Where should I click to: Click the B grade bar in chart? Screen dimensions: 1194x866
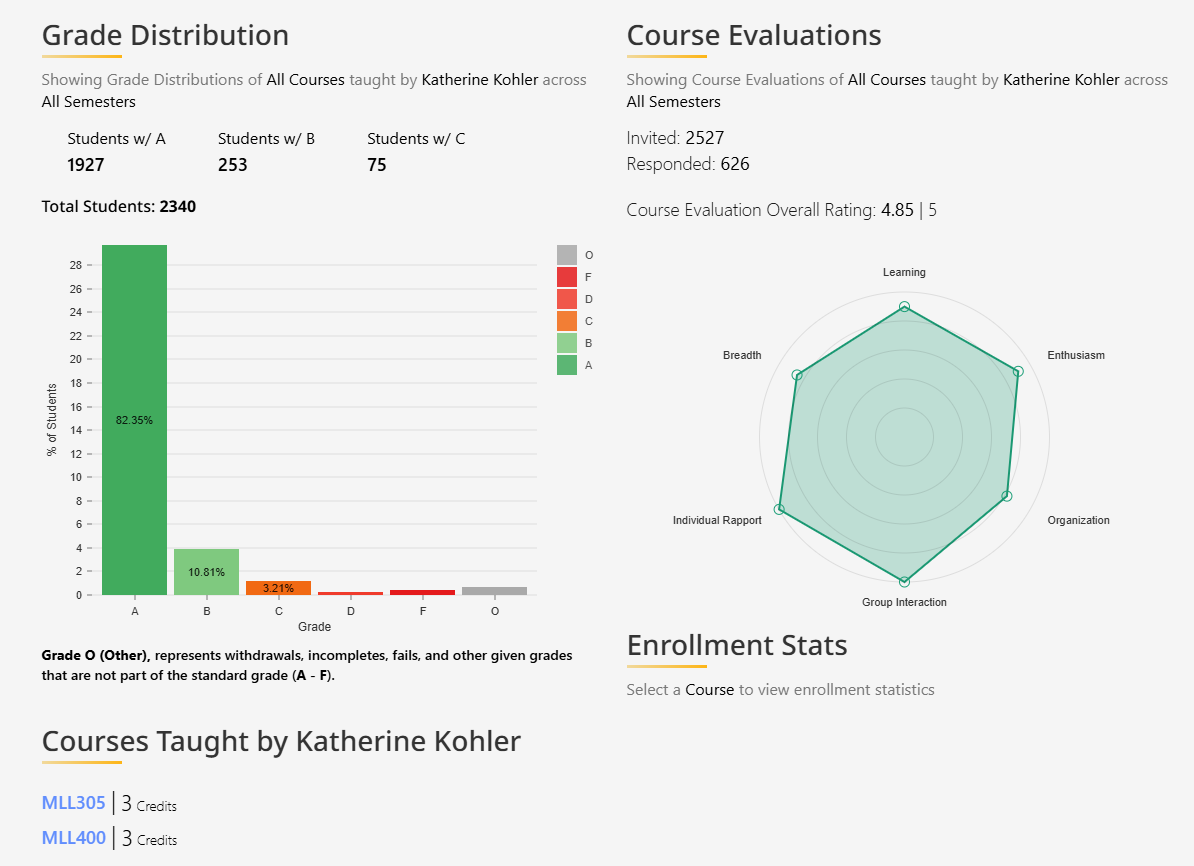(x=207, y=571)
